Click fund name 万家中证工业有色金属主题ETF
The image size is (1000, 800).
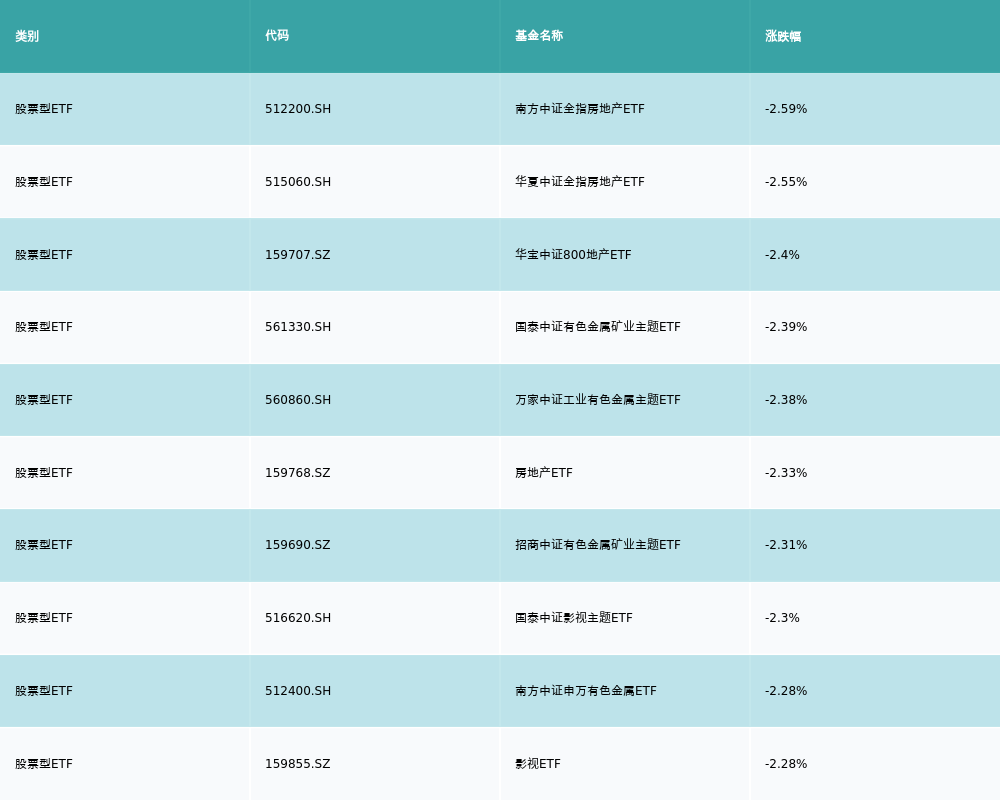(598, 400)
